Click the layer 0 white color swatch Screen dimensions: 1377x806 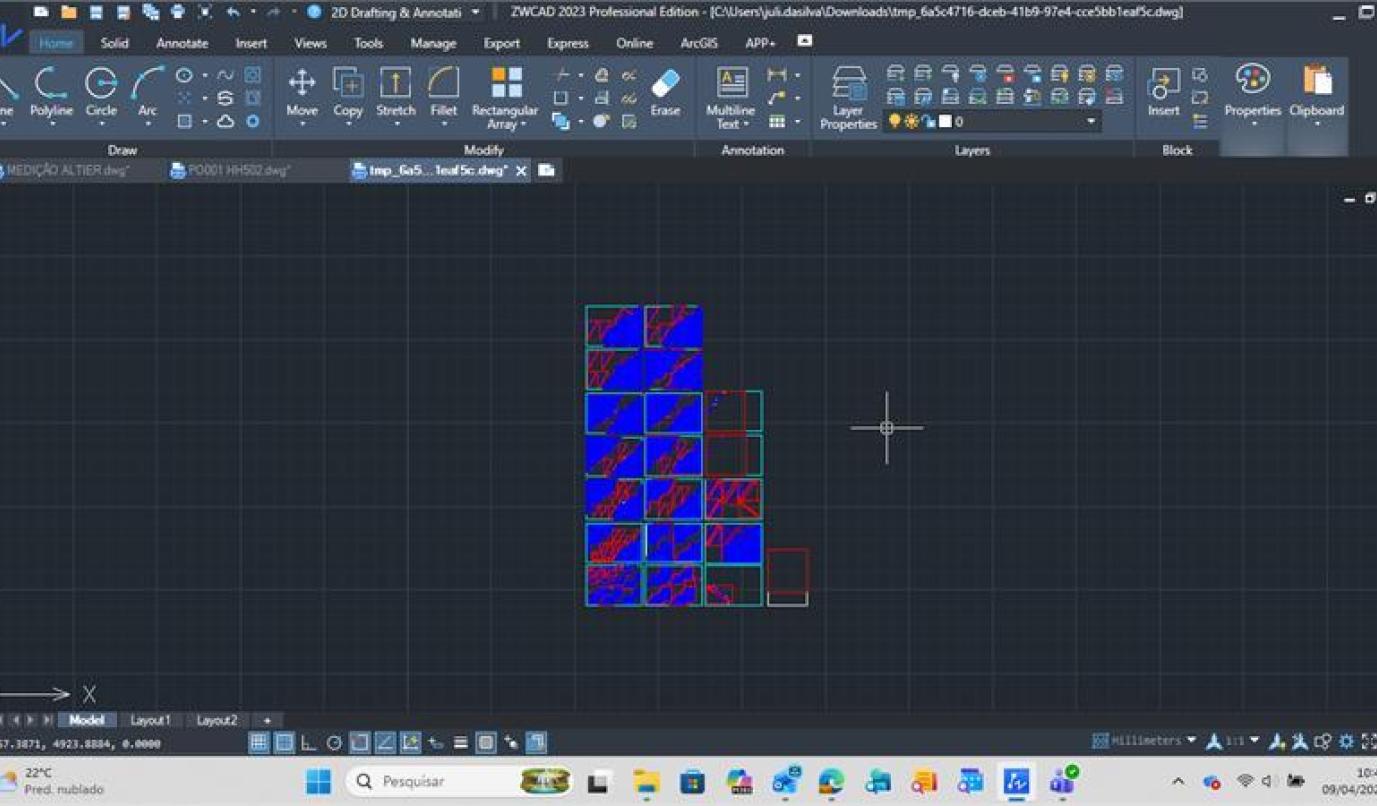point(945,121)
